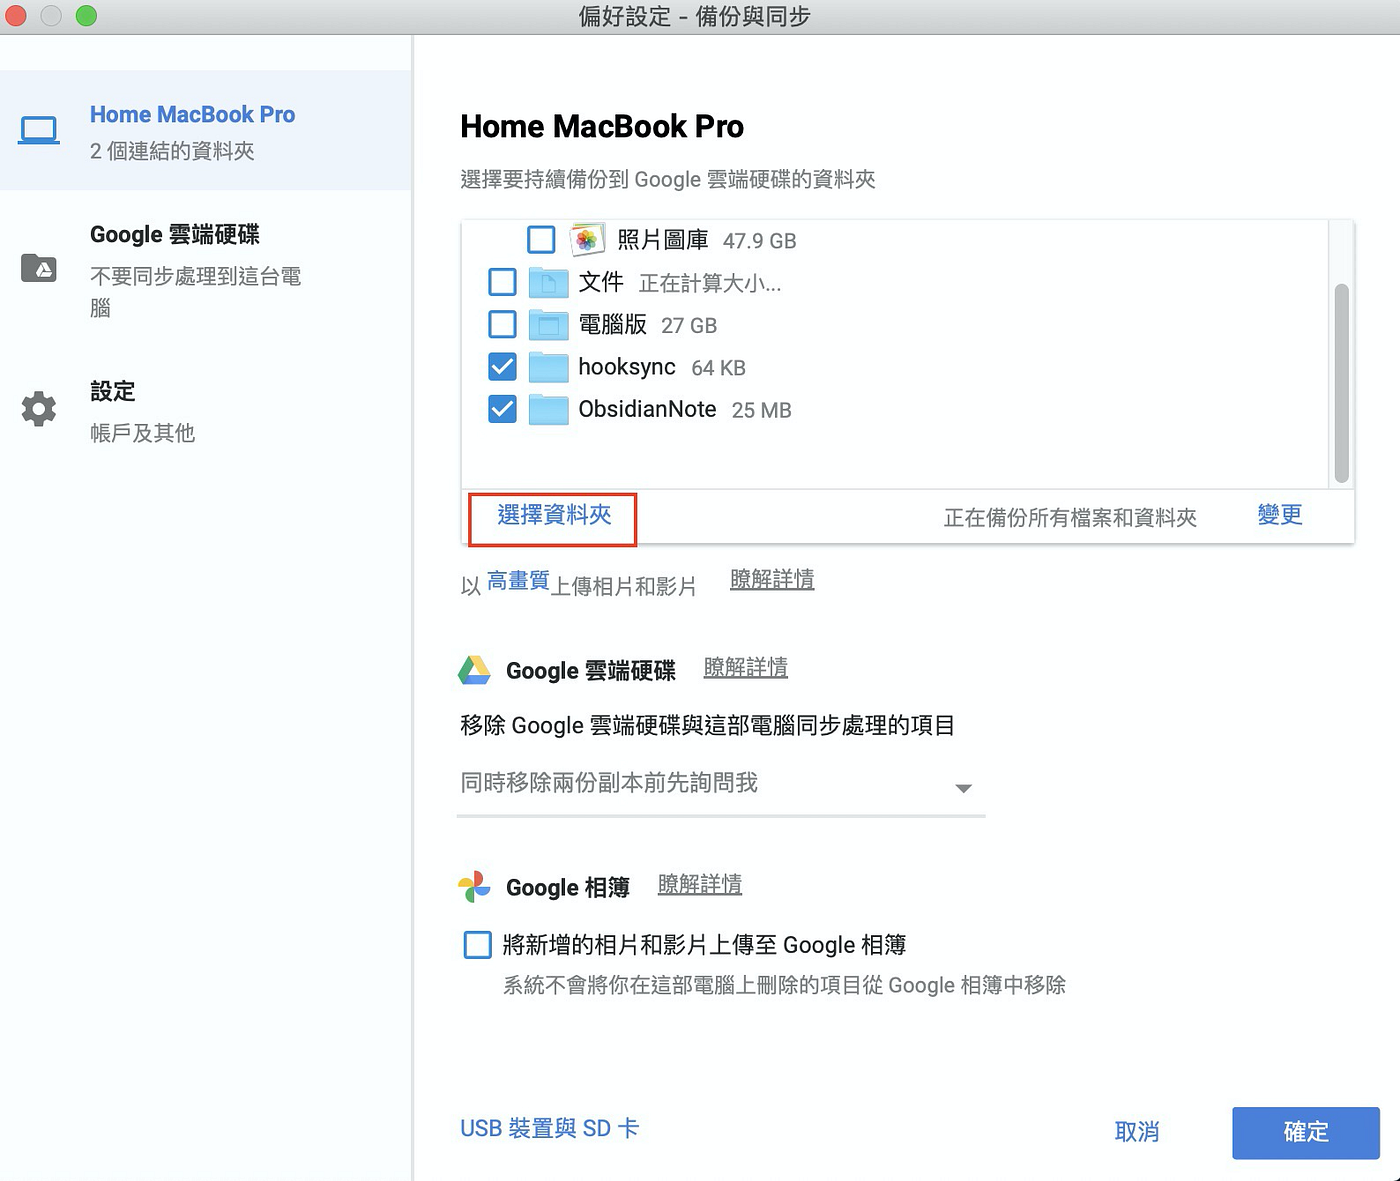Open the 同時移除兩份副本前先詢問我 dropdown
Image resolution: width=1400 pixels, height=1181 pixels.
(721, 785)
